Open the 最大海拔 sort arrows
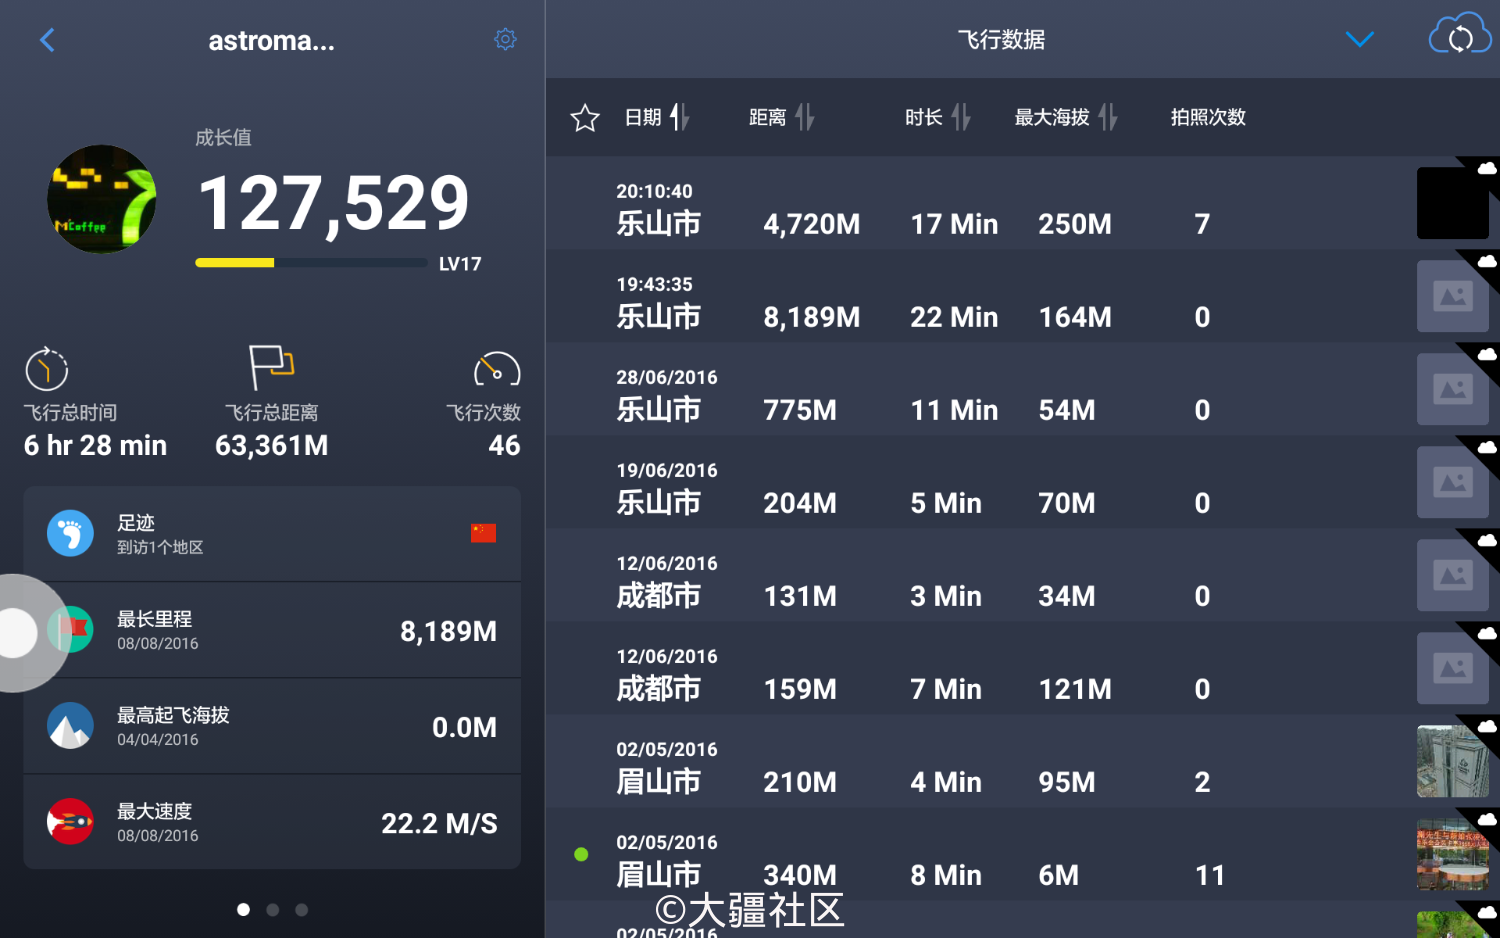The width and height of the screenshot is (1500, 938). (x=1106, y=117)
